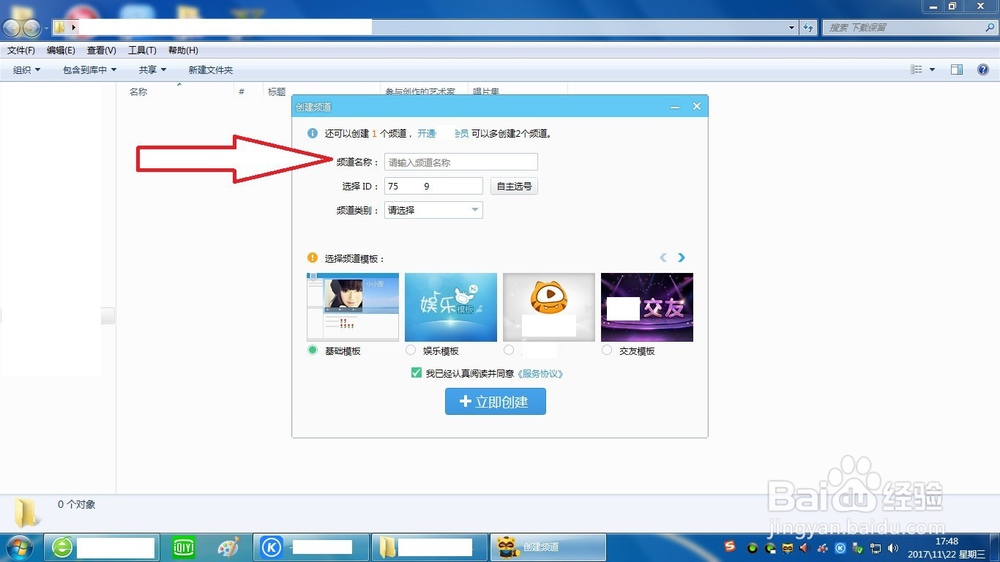The height and width of the screenshot is (562, 1000).
Task: Open the view options dropdown arrow
Action: click(932, 70)
